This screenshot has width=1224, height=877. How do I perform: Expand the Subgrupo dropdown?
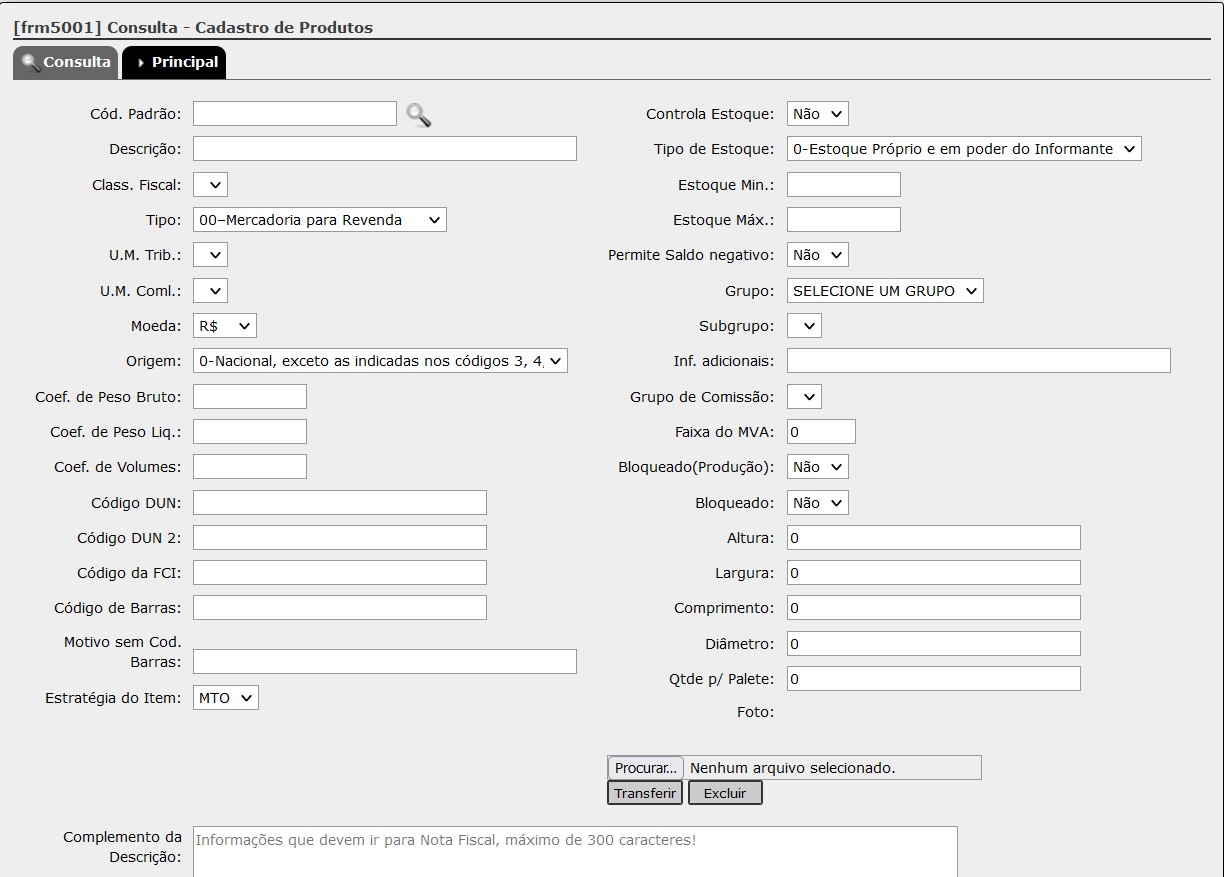pos(805,326)
